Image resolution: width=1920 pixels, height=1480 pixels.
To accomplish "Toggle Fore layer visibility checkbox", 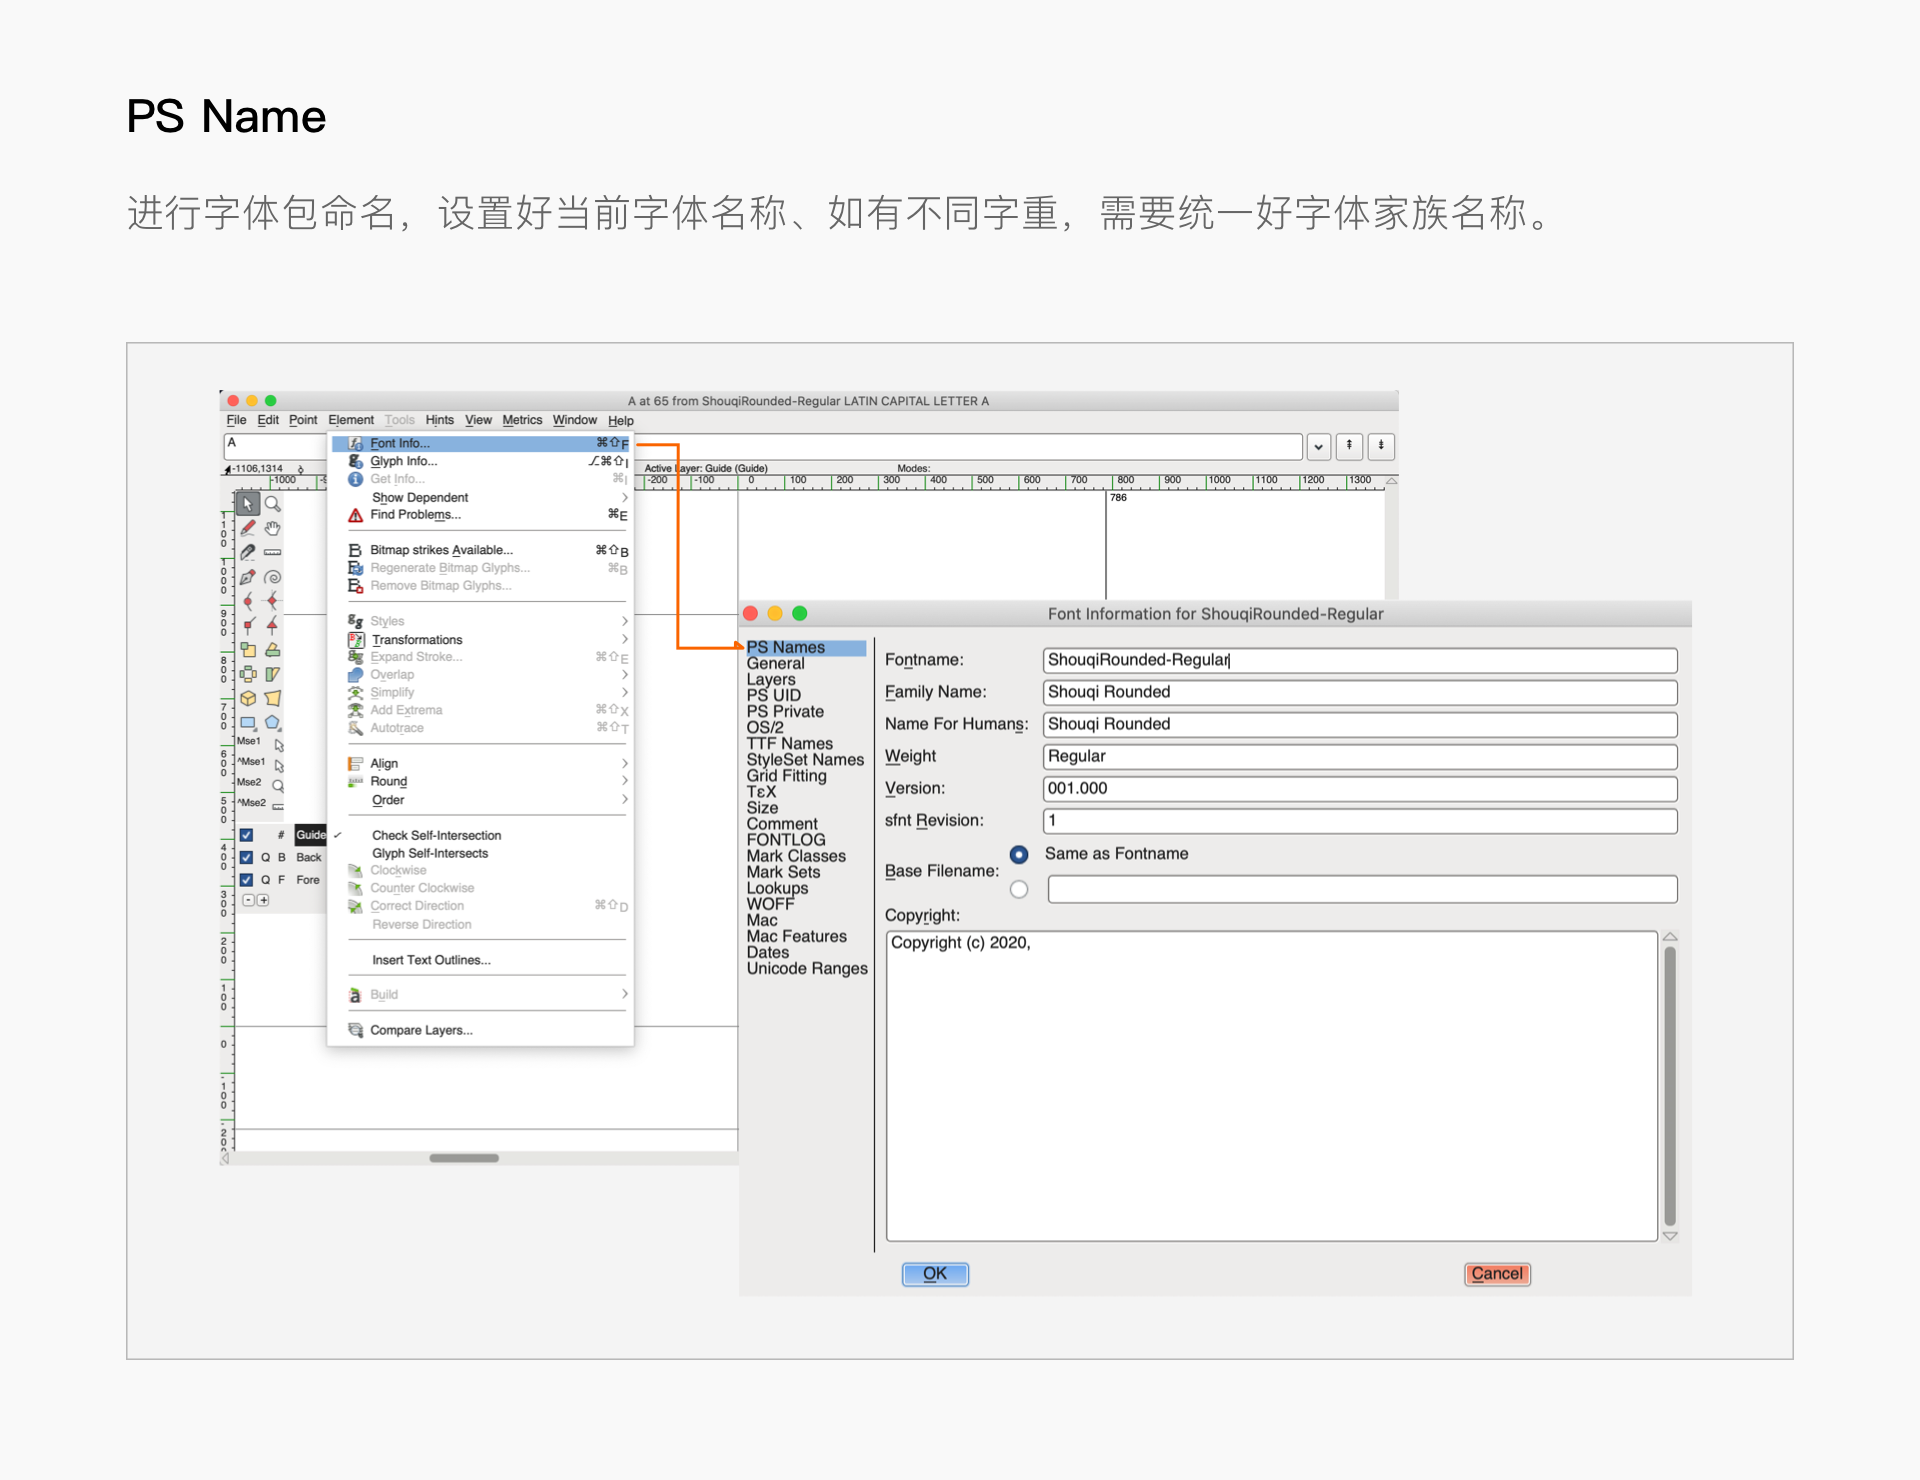I will point(246,880).
